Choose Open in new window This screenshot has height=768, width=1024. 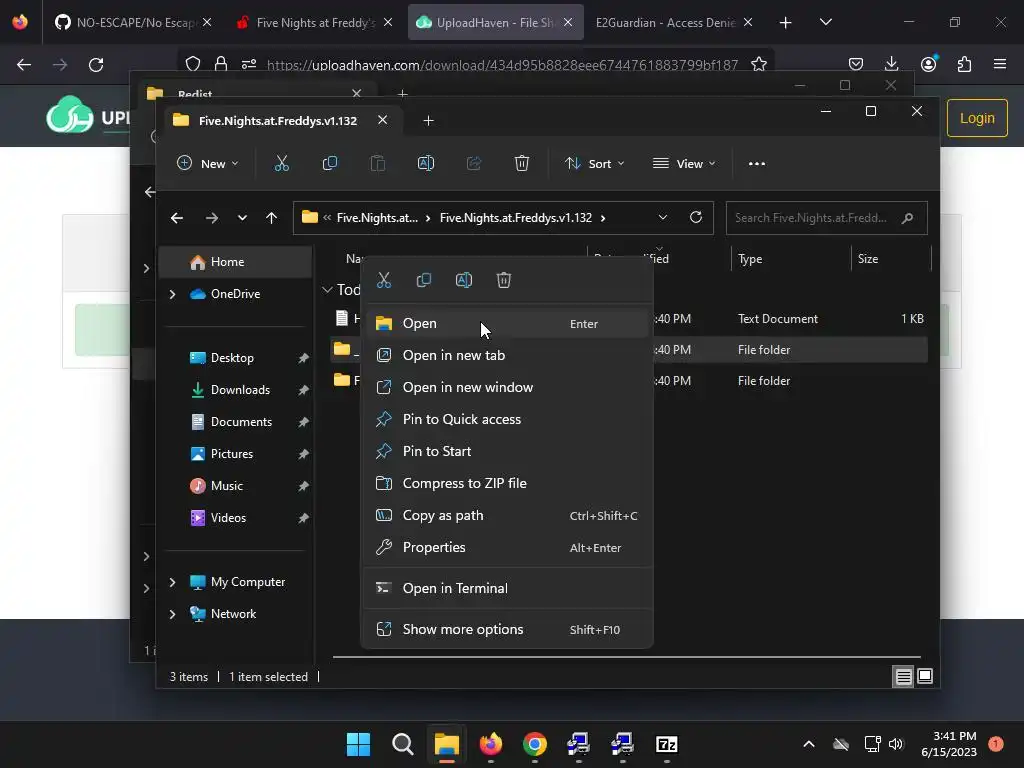tap(507, 387)
